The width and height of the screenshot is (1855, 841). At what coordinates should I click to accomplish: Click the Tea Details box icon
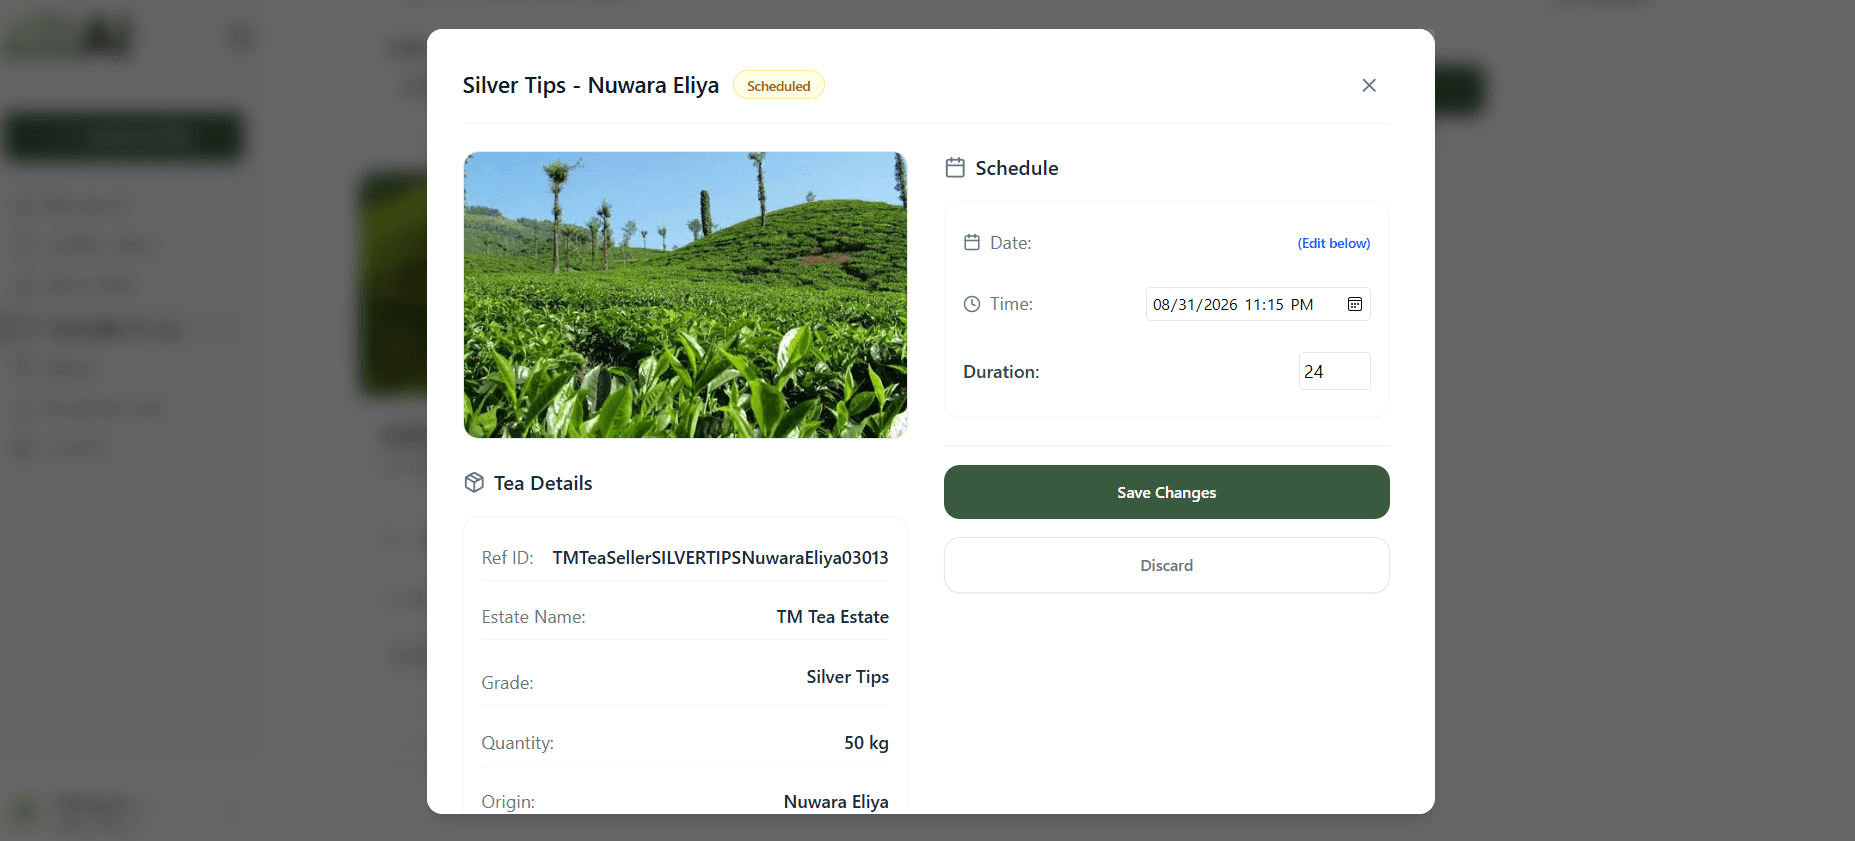tap(474, 483)
